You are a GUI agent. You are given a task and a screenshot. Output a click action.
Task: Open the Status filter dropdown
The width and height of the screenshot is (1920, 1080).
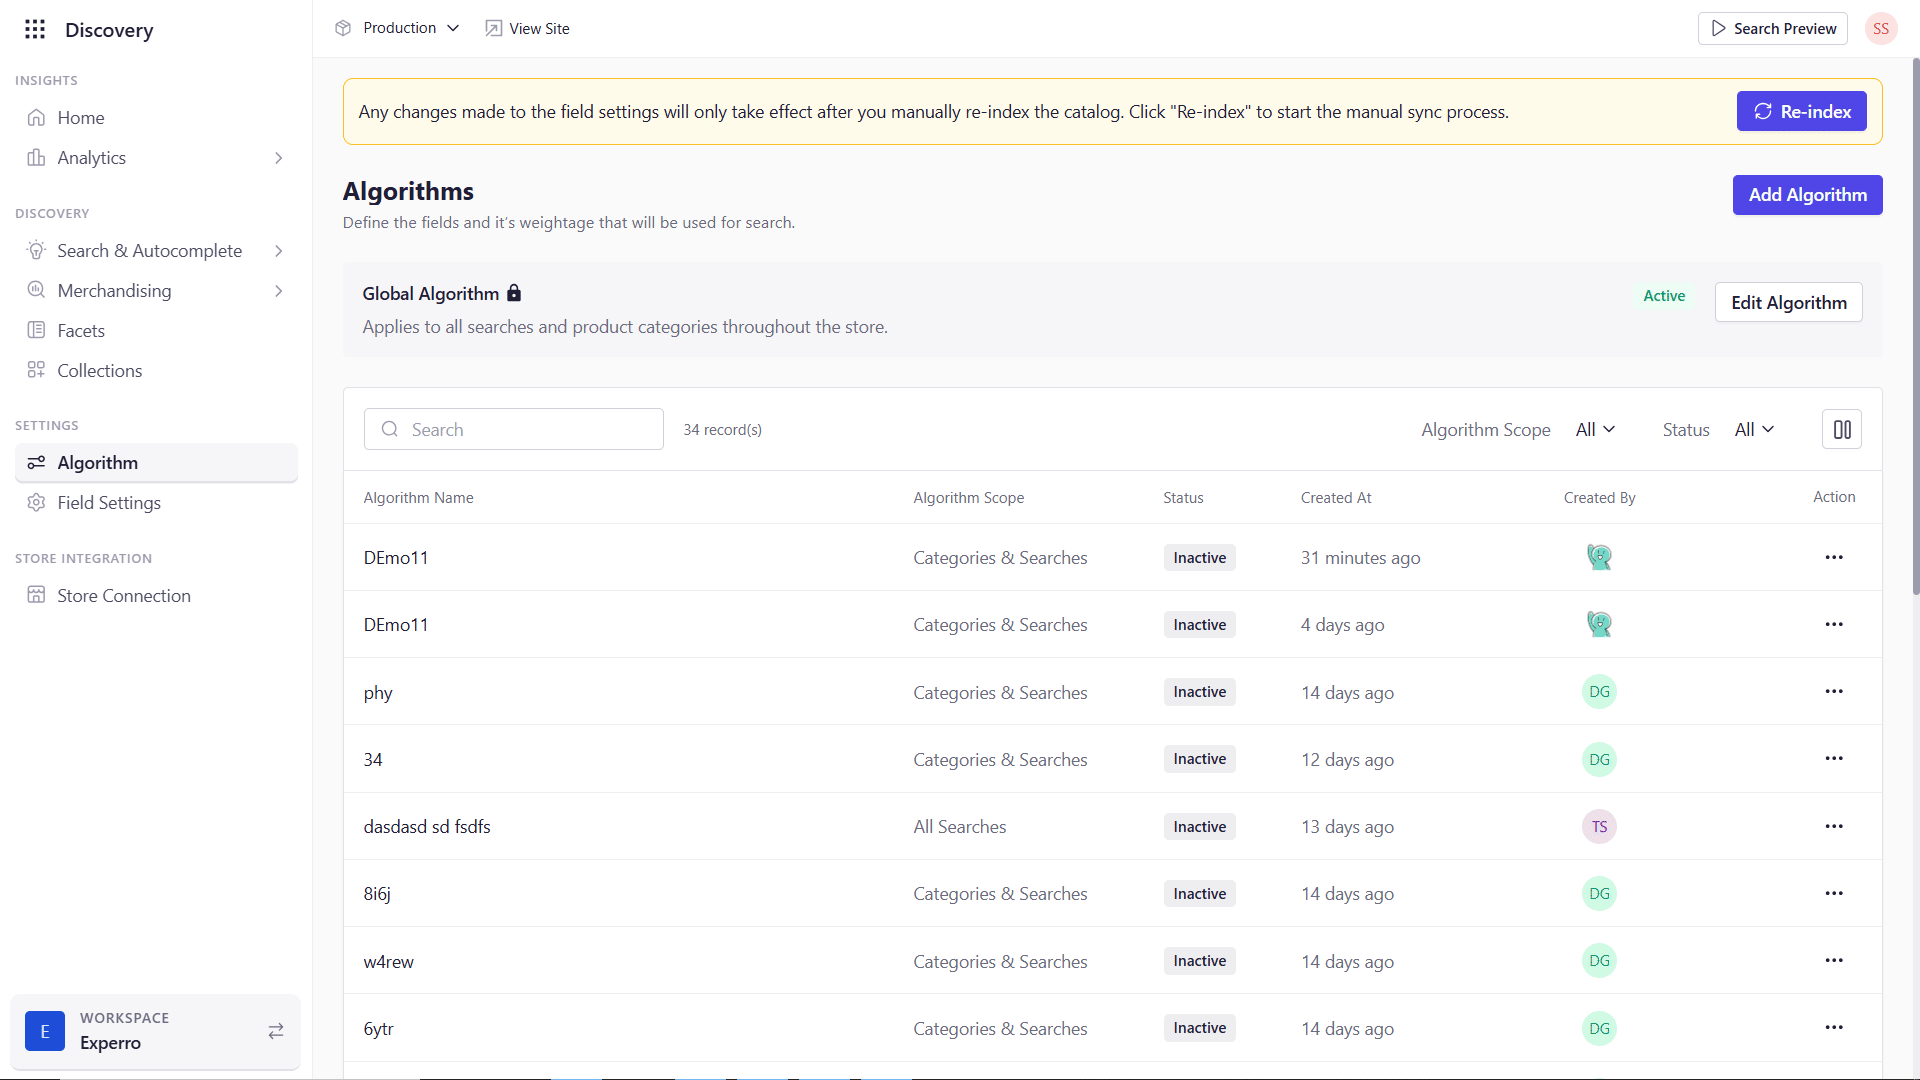tap(1754, 430)
